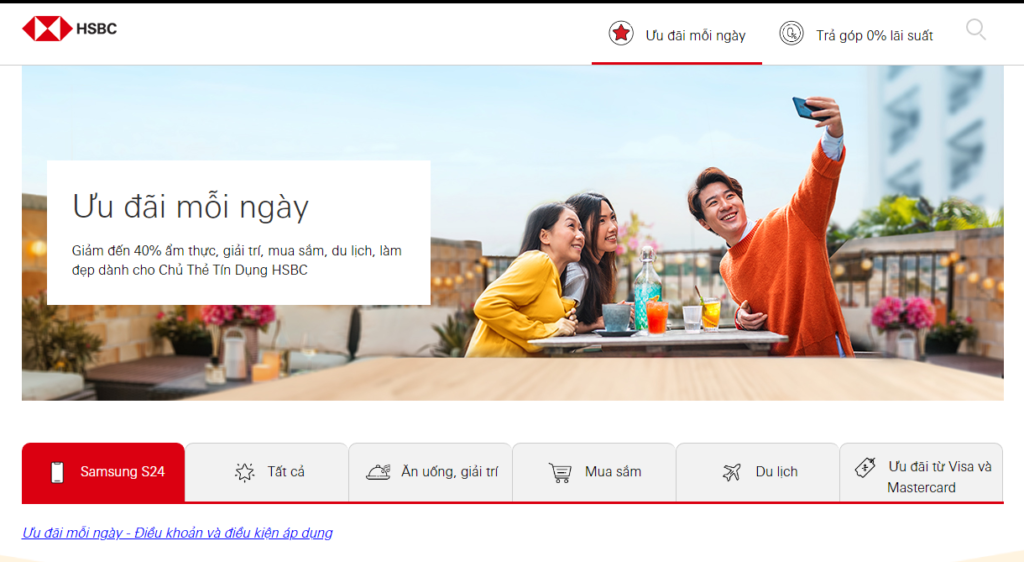The width and height of the screenshot is (1024, 562).
Task: Open search with the magnifier icon
Action: point(975,30)
